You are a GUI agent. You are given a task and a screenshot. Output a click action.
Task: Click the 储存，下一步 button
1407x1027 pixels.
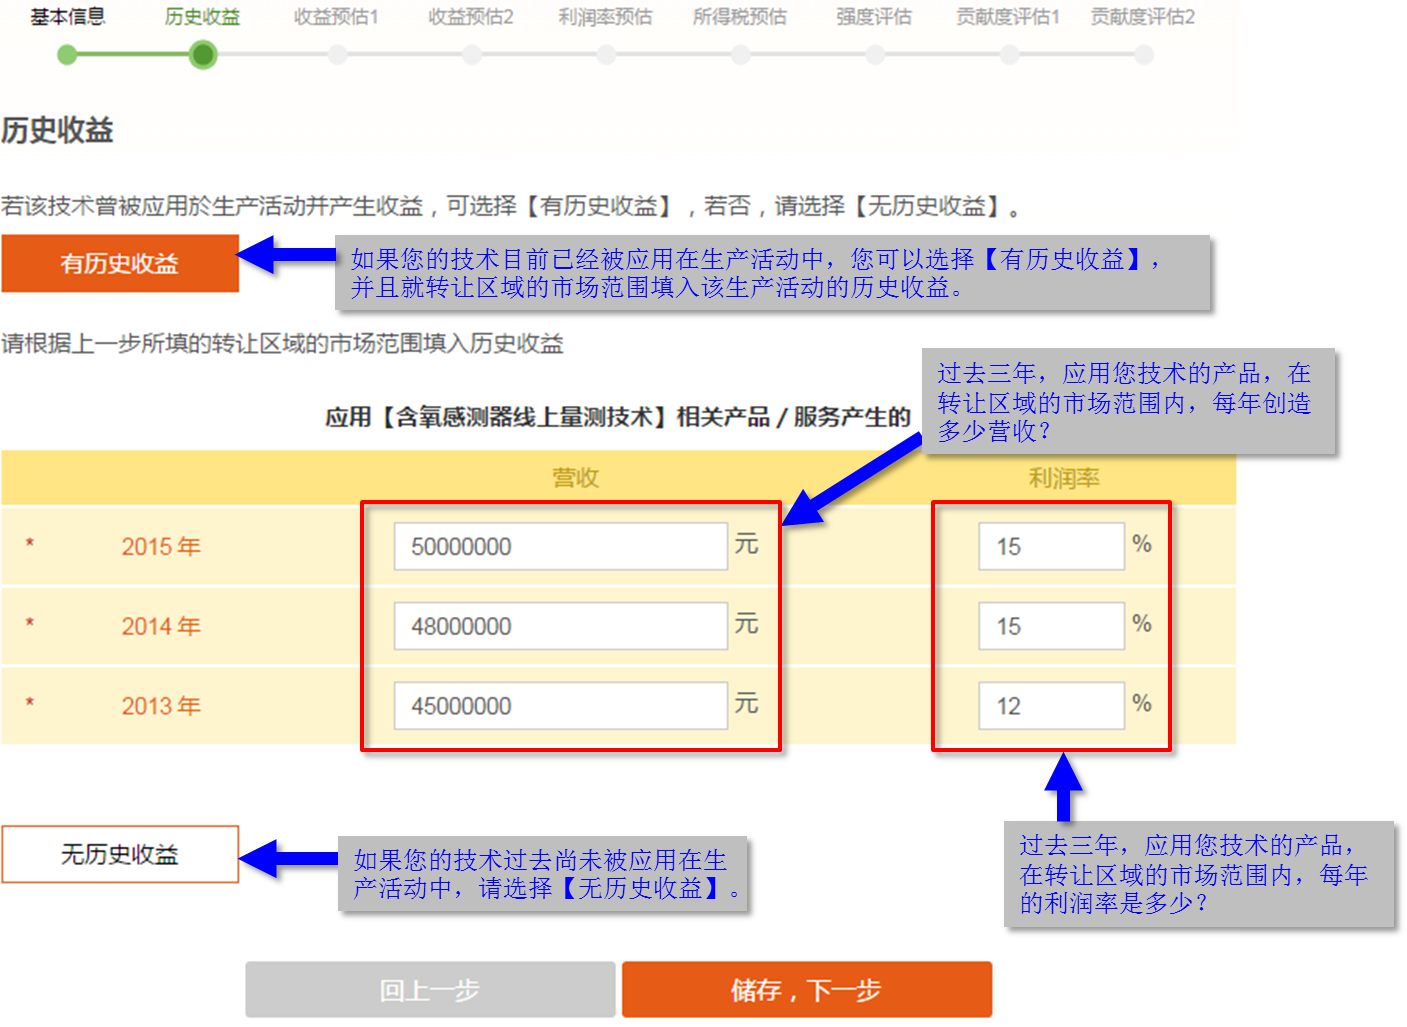(807, 990)
